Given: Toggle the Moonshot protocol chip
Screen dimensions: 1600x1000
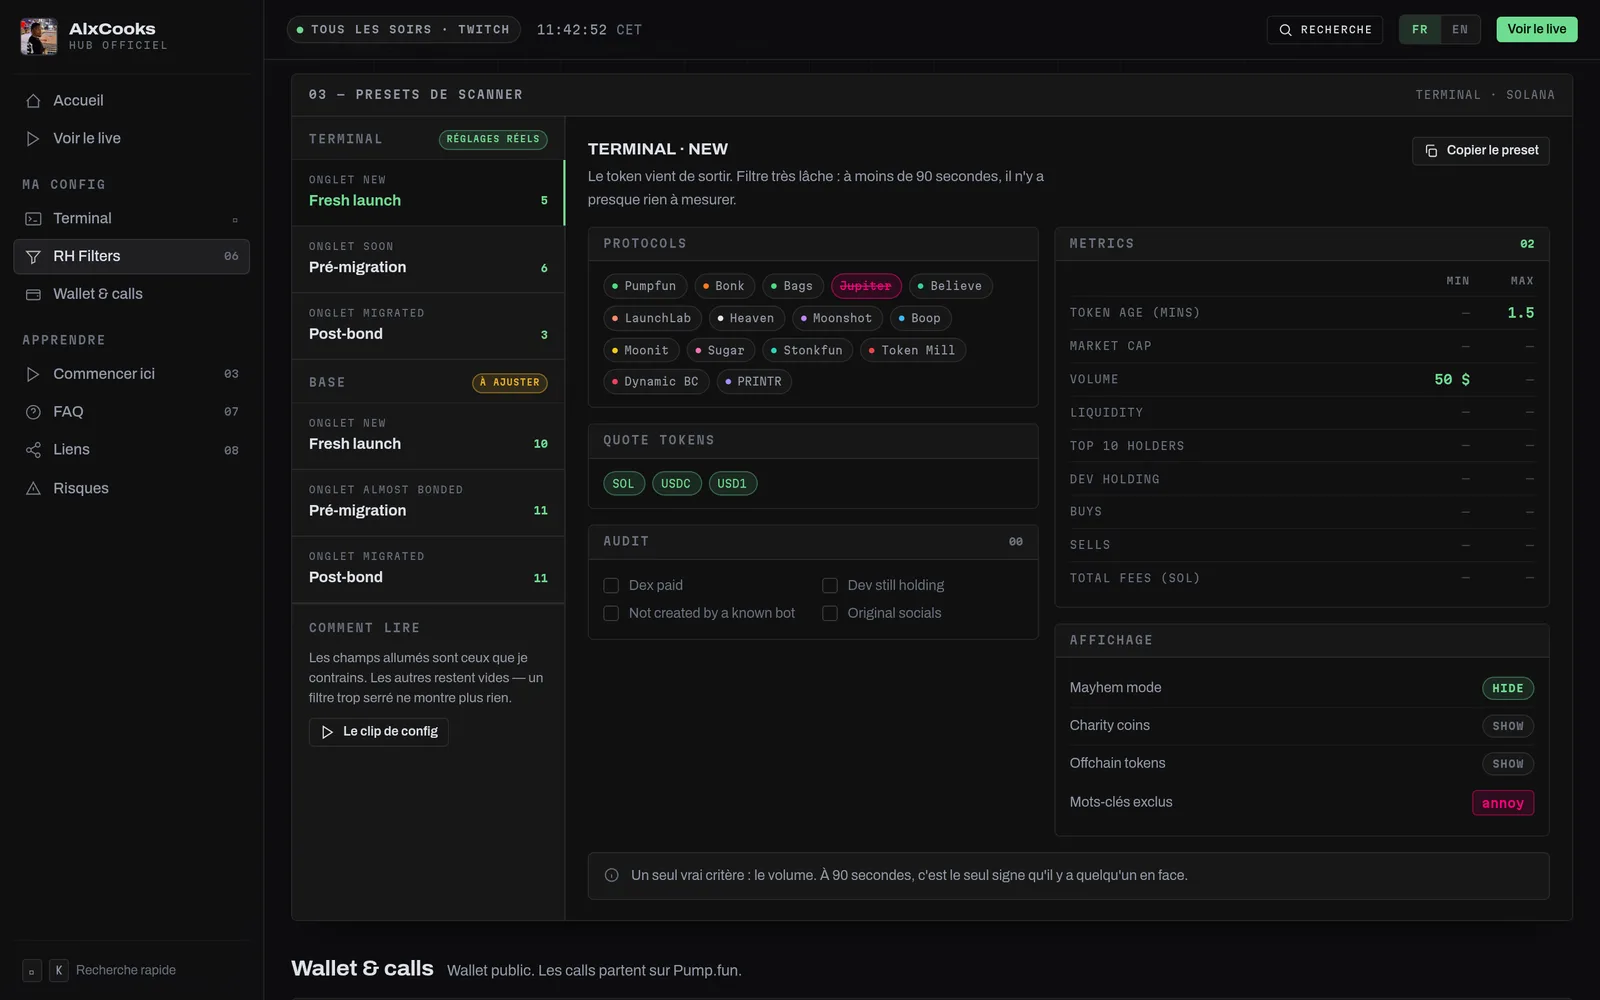Looking at the screenshot, I should click(837, 319).
